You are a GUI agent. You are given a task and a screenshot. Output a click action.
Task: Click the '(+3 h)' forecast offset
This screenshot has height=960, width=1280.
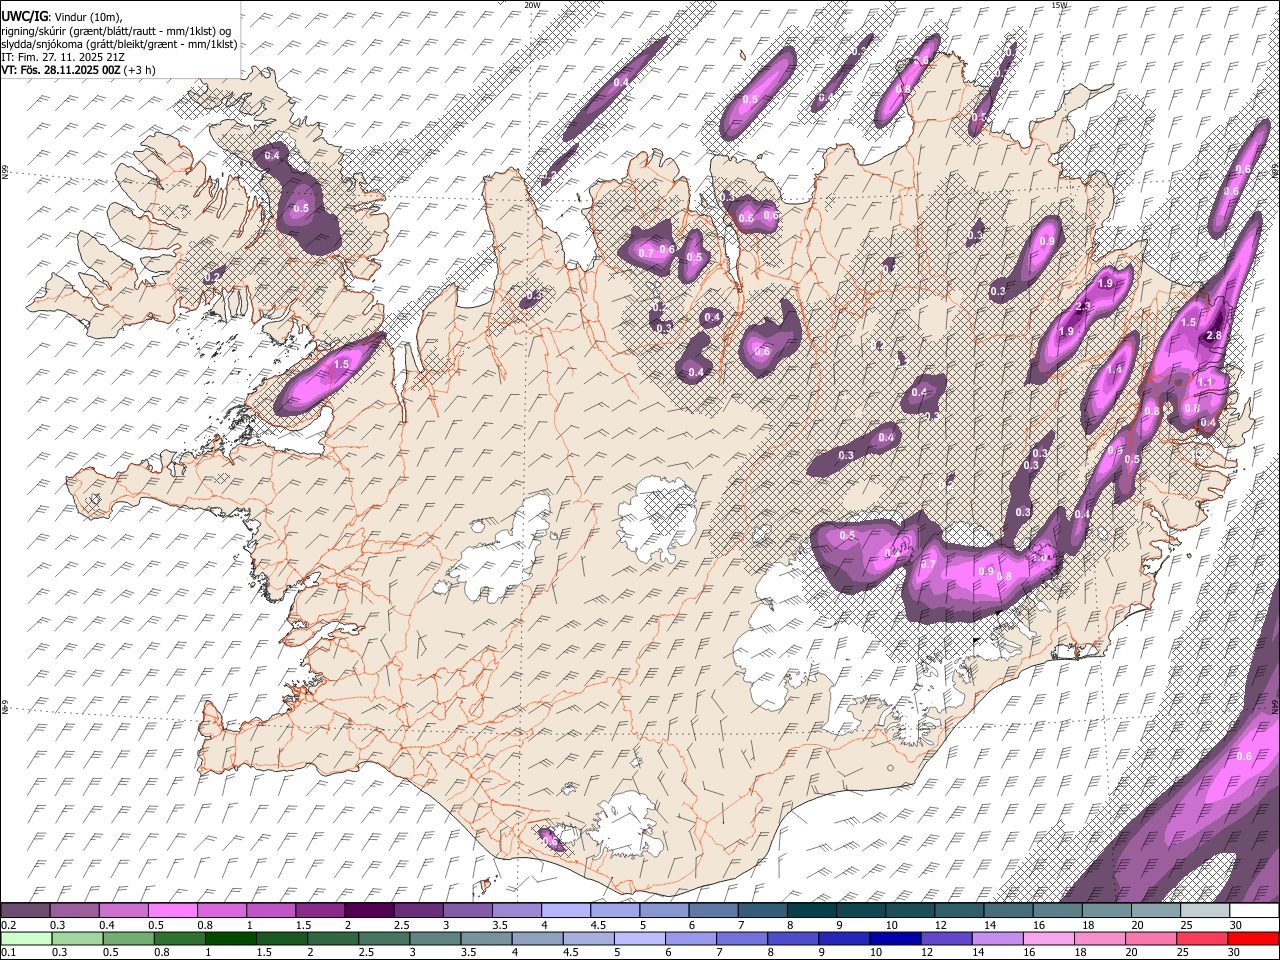point(140,70)
